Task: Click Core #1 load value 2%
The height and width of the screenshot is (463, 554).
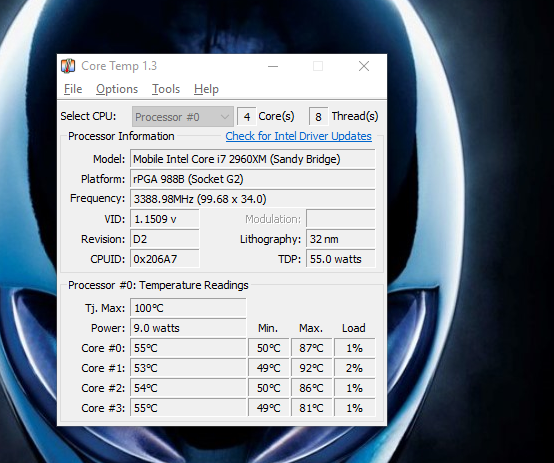Action: click(354, 368)
